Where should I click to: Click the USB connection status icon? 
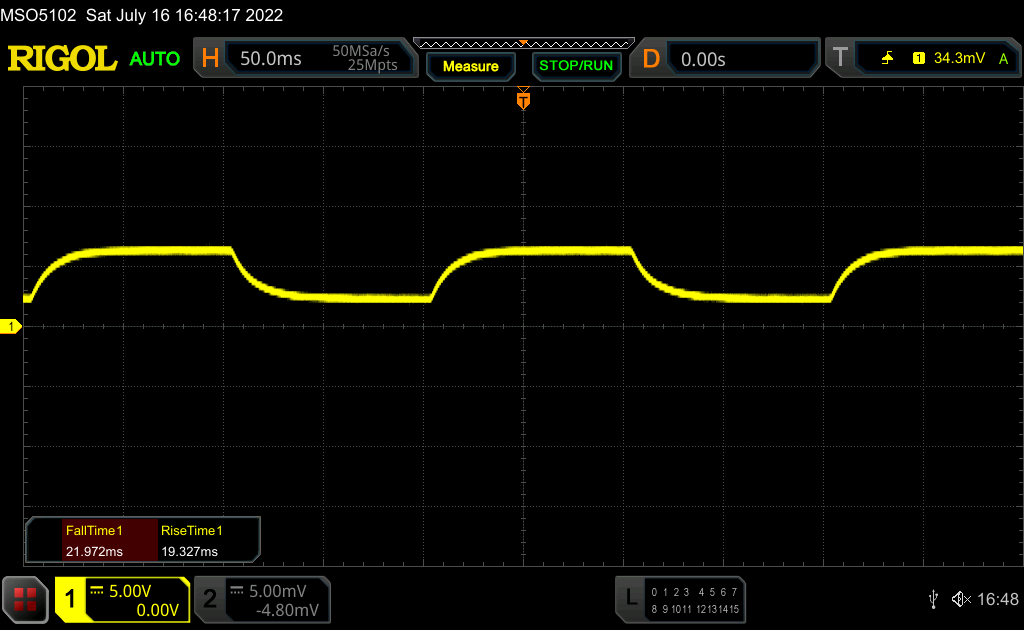[x=933, y=599]
